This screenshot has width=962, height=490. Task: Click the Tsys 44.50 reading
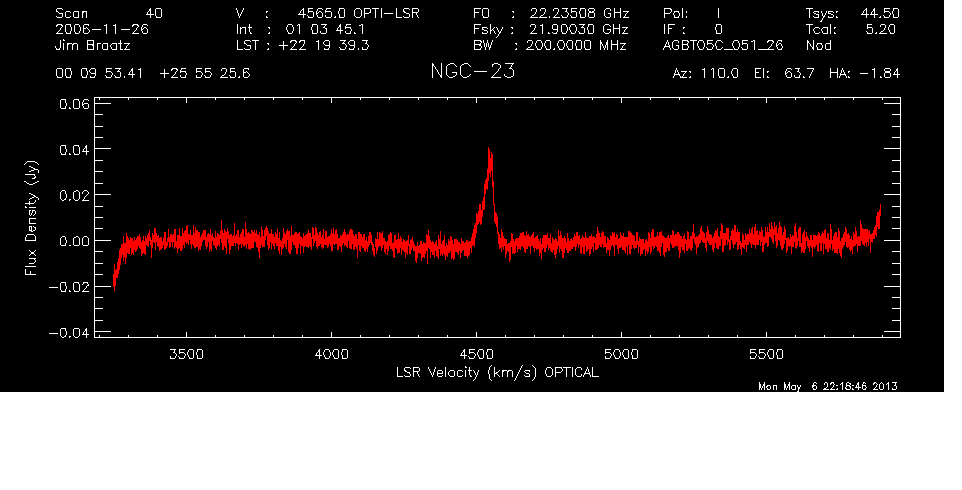(x=850, y=14)
